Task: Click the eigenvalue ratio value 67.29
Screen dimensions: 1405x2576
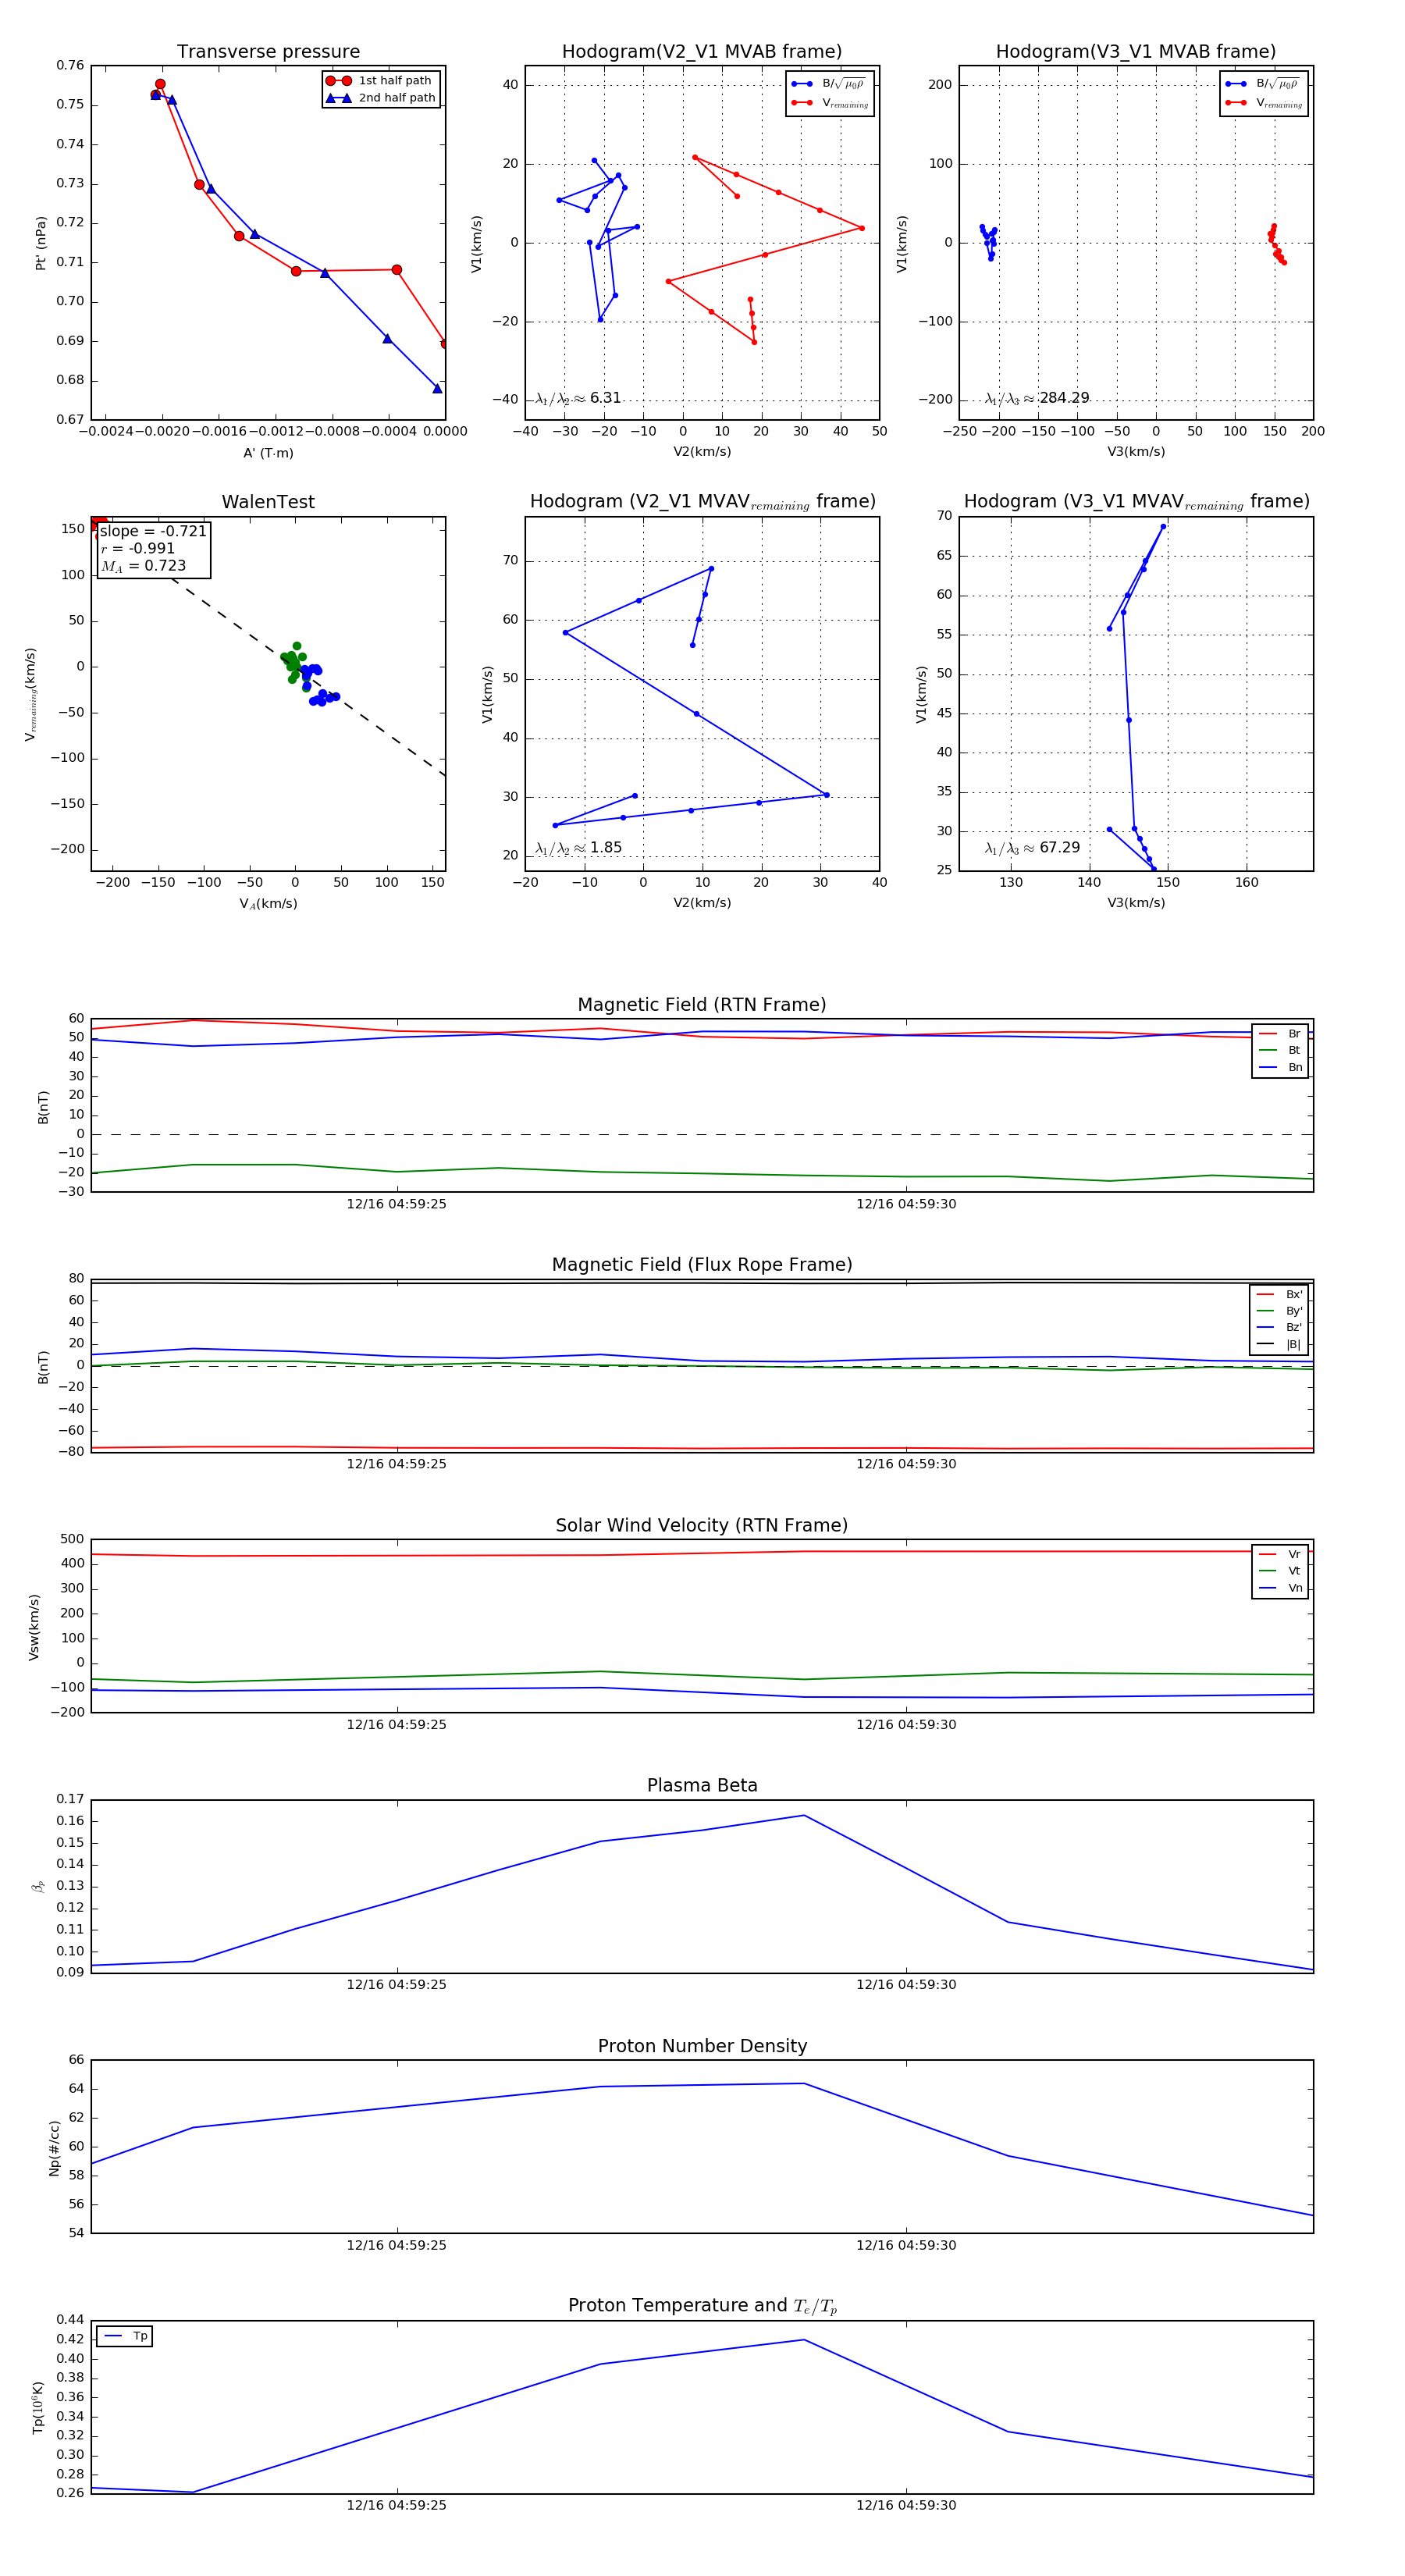Action: (1060, 848)
